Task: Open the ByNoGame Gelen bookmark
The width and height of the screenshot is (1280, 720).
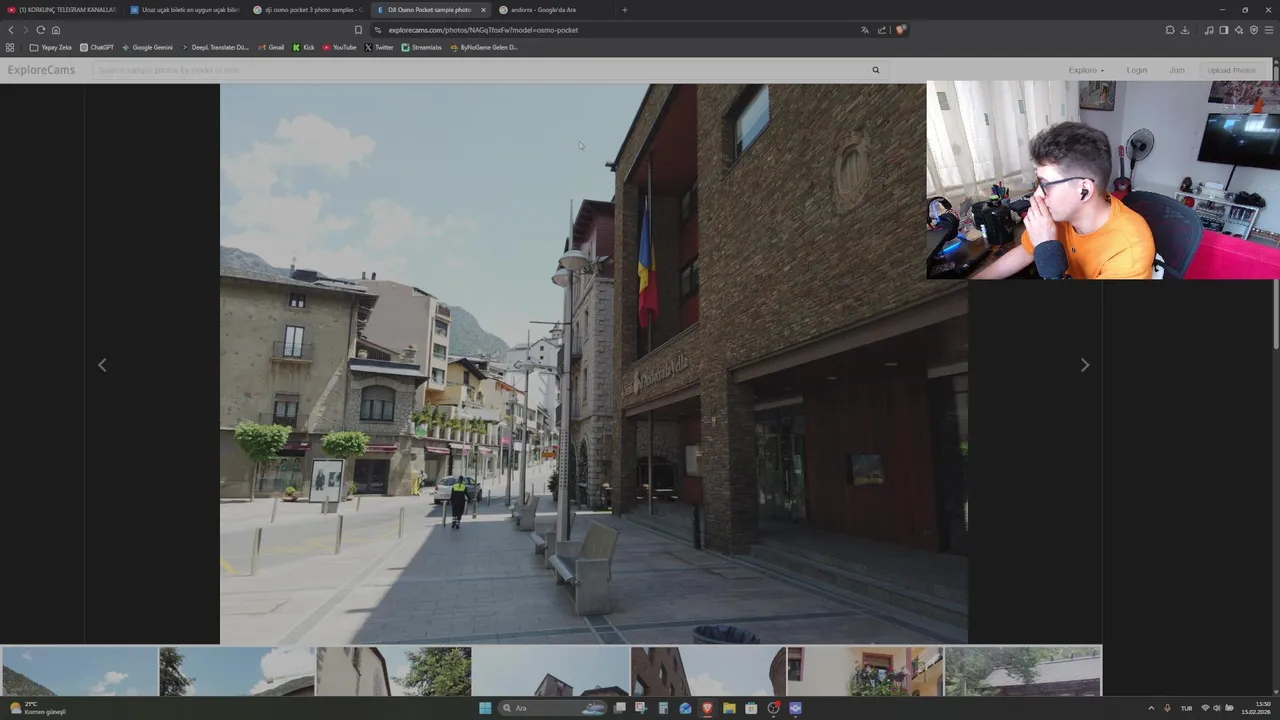Action: [483, 47]
